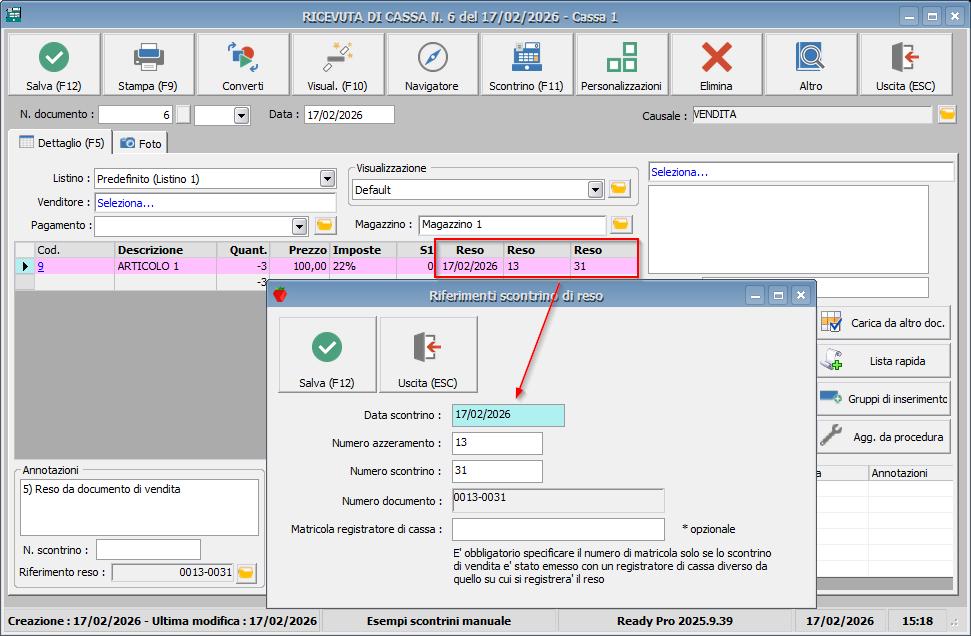Launch the Navigatore compass tool
This screenshot has width=971, height=636.
432,65
